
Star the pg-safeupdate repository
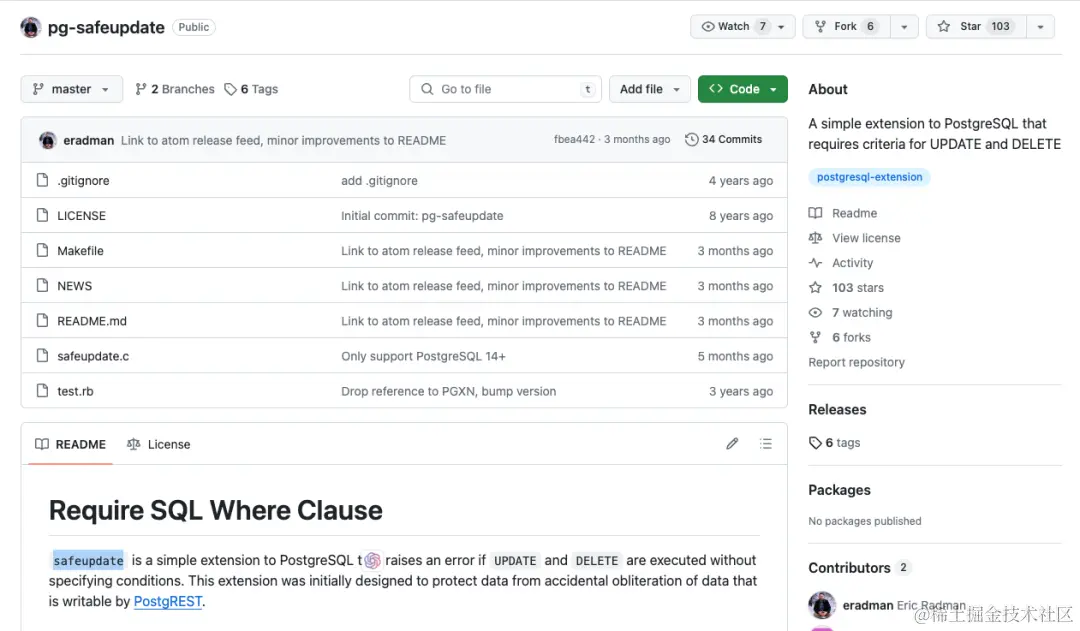[976, 26]
